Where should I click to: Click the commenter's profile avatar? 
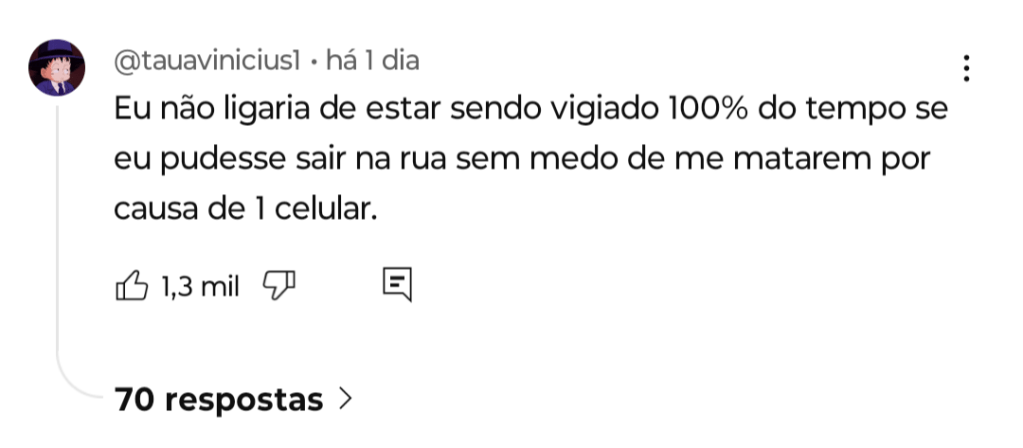coord(56,68)
